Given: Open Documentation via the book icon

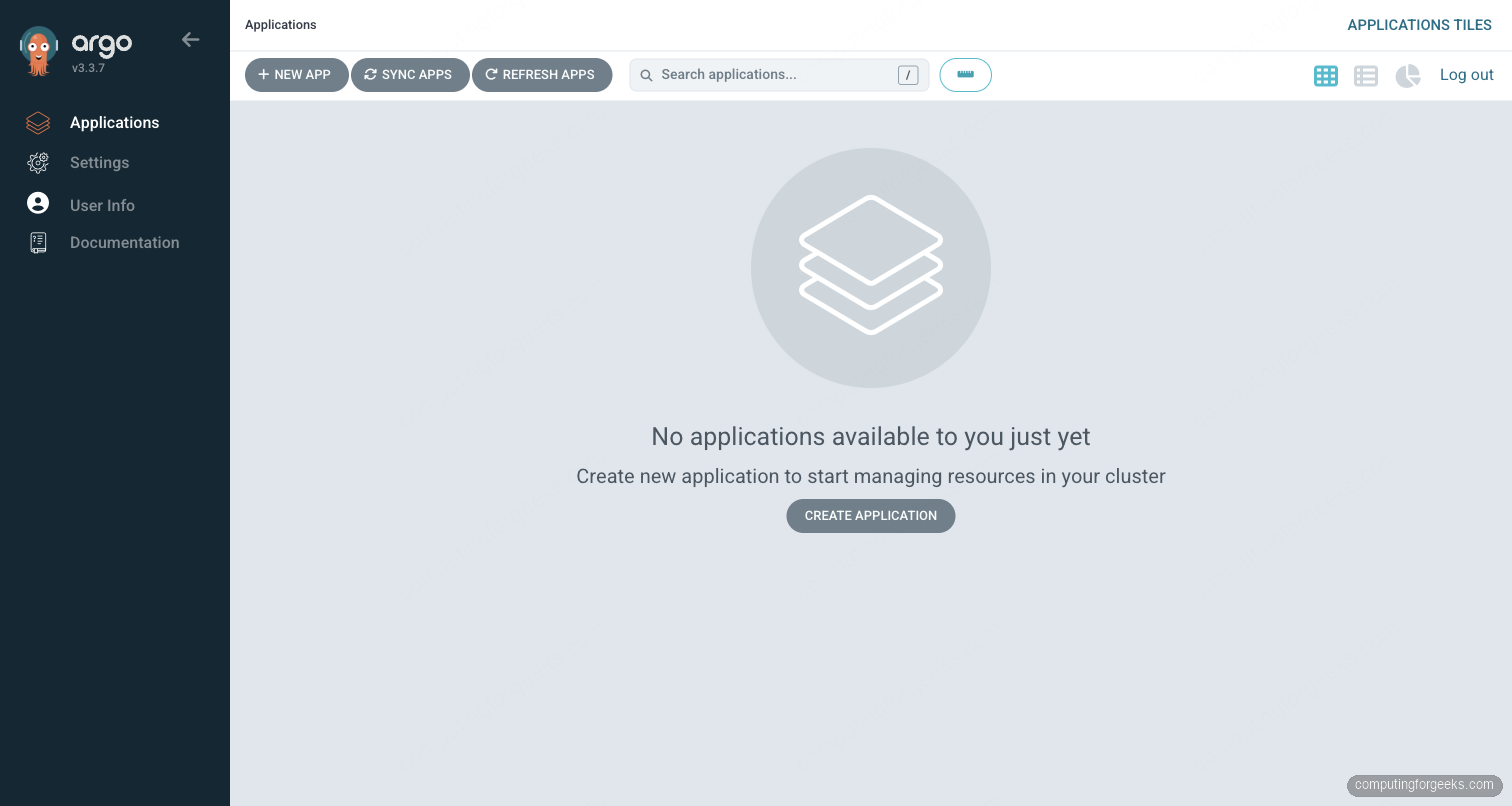Looking at the screenshot, I should 38,242.
